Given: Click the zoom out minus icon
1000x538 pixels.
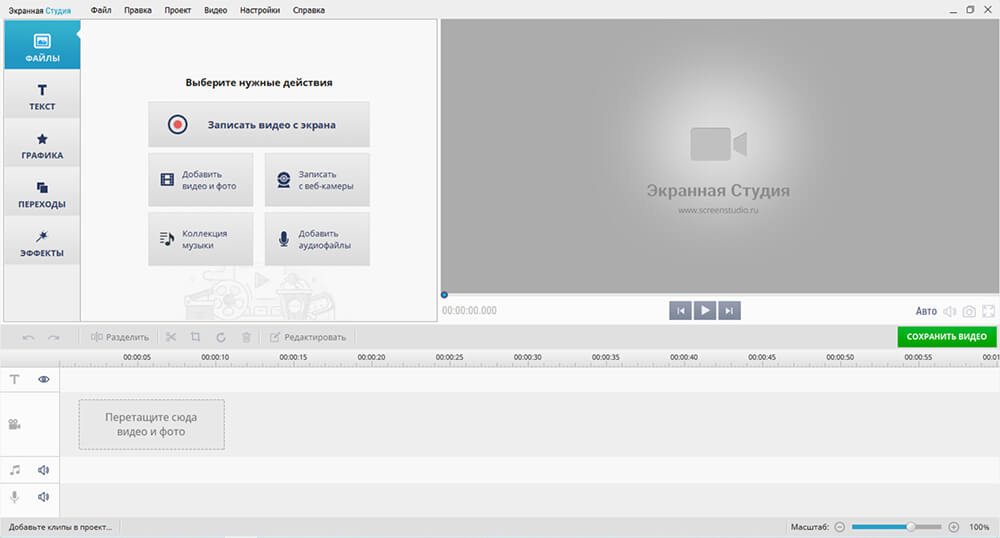Looking at the screenshot, I should click(840, 527).
